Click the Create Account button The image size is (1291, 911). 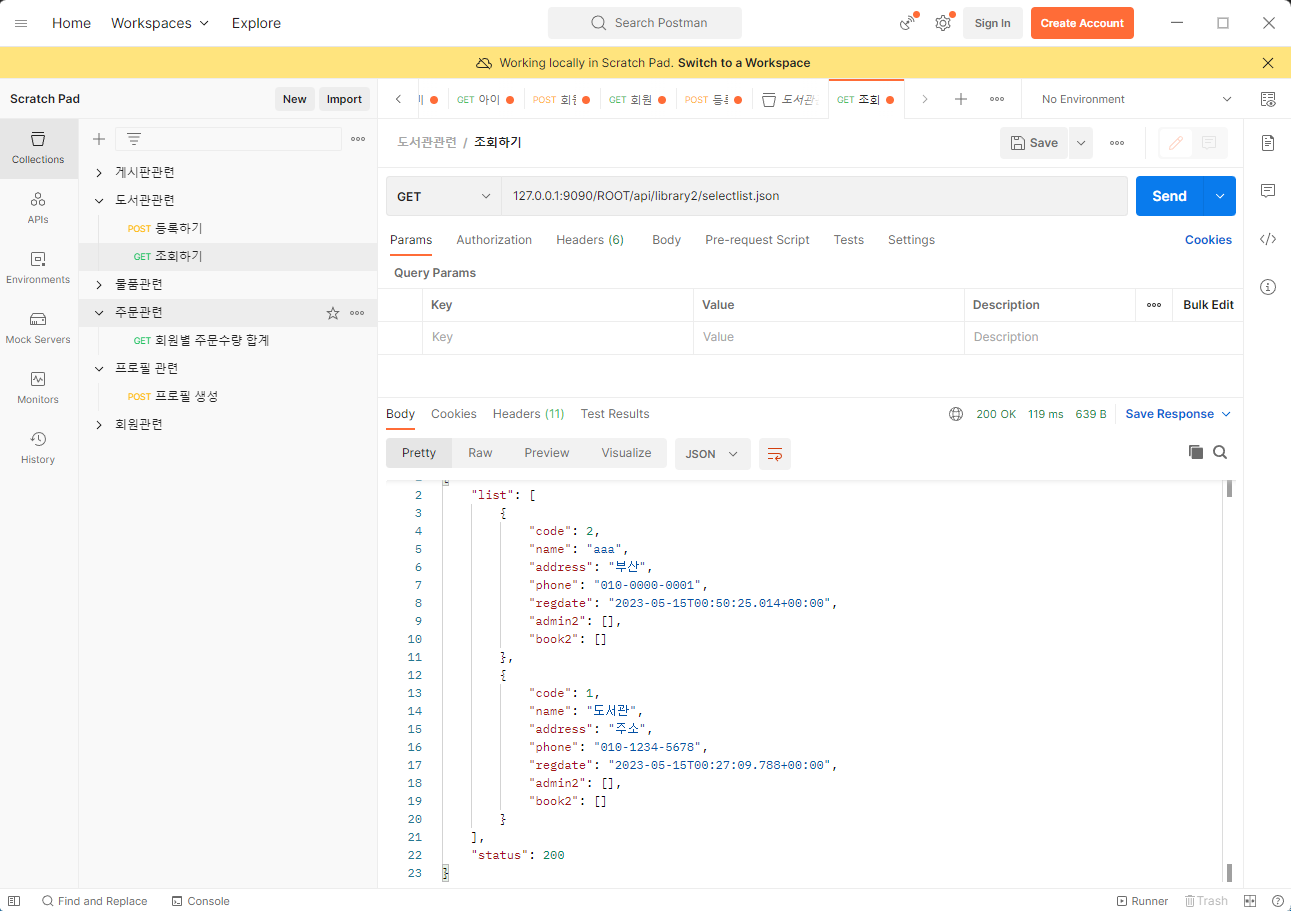[x=1082, y=23]
